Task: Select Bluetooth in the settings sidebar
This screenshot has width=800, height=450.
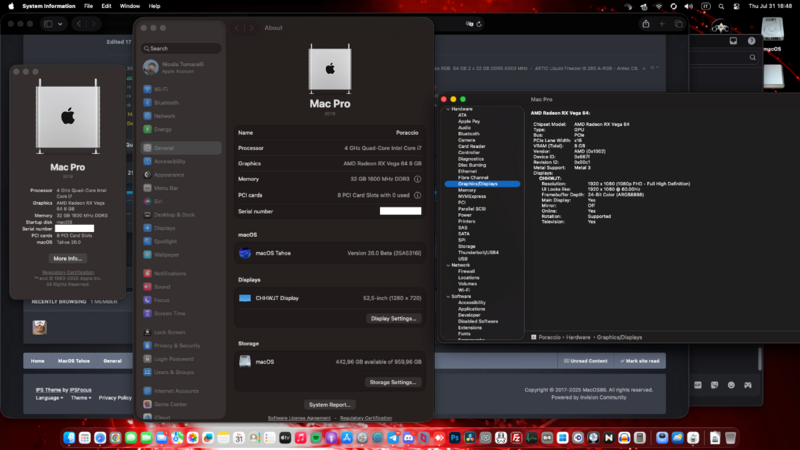Action: click(166, 102)
